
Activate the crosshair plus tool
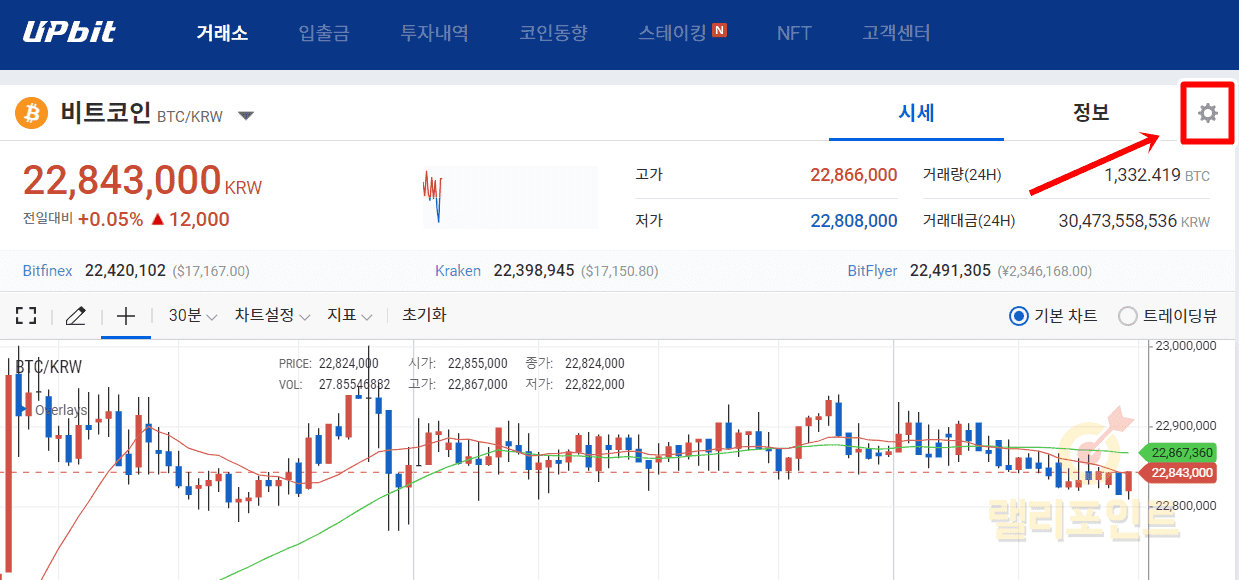tap(126, 316)
